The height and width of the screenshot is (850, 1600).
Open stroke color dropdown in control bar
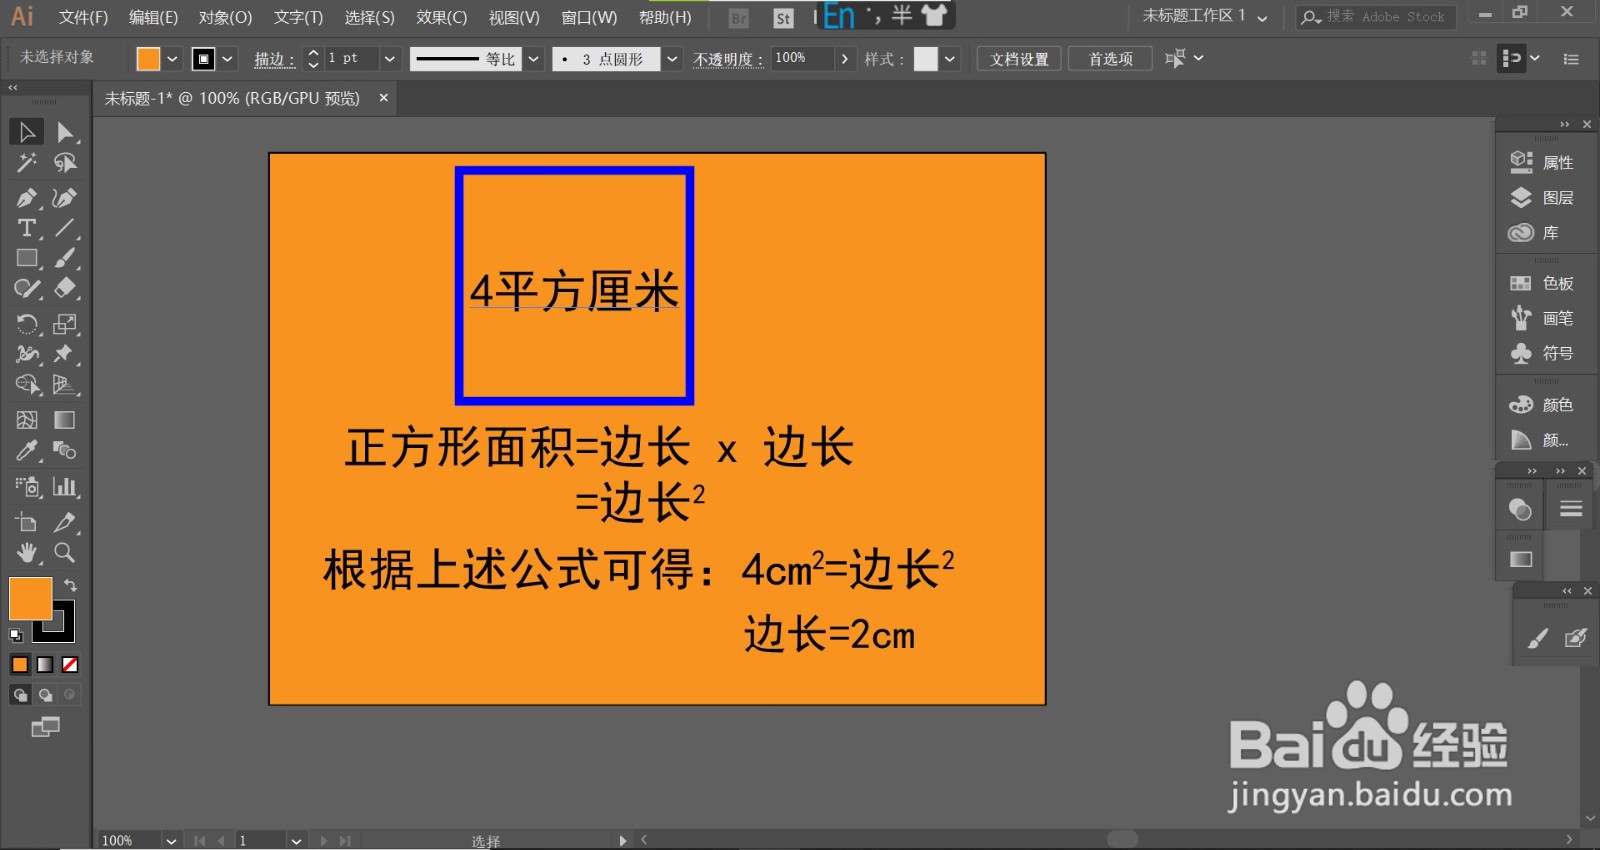coord(228,59)
